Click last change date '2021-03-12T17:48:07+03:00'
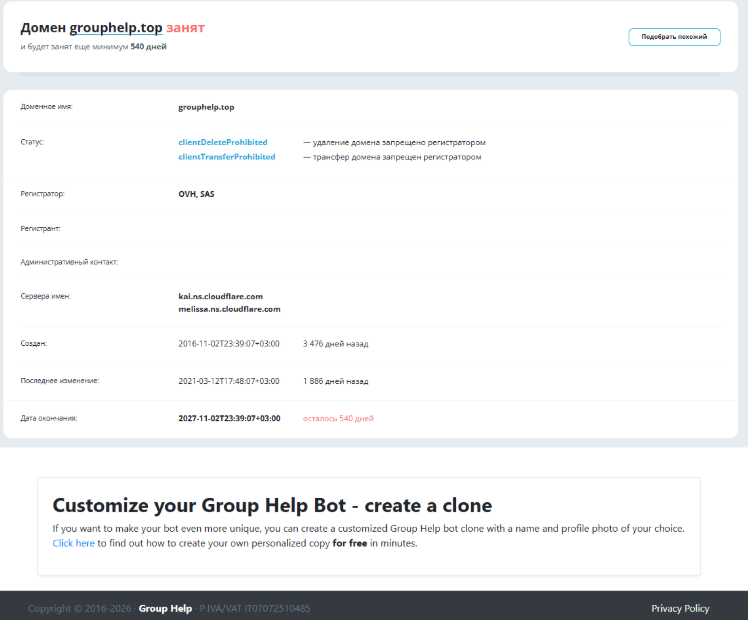 (x=229, y=381)
